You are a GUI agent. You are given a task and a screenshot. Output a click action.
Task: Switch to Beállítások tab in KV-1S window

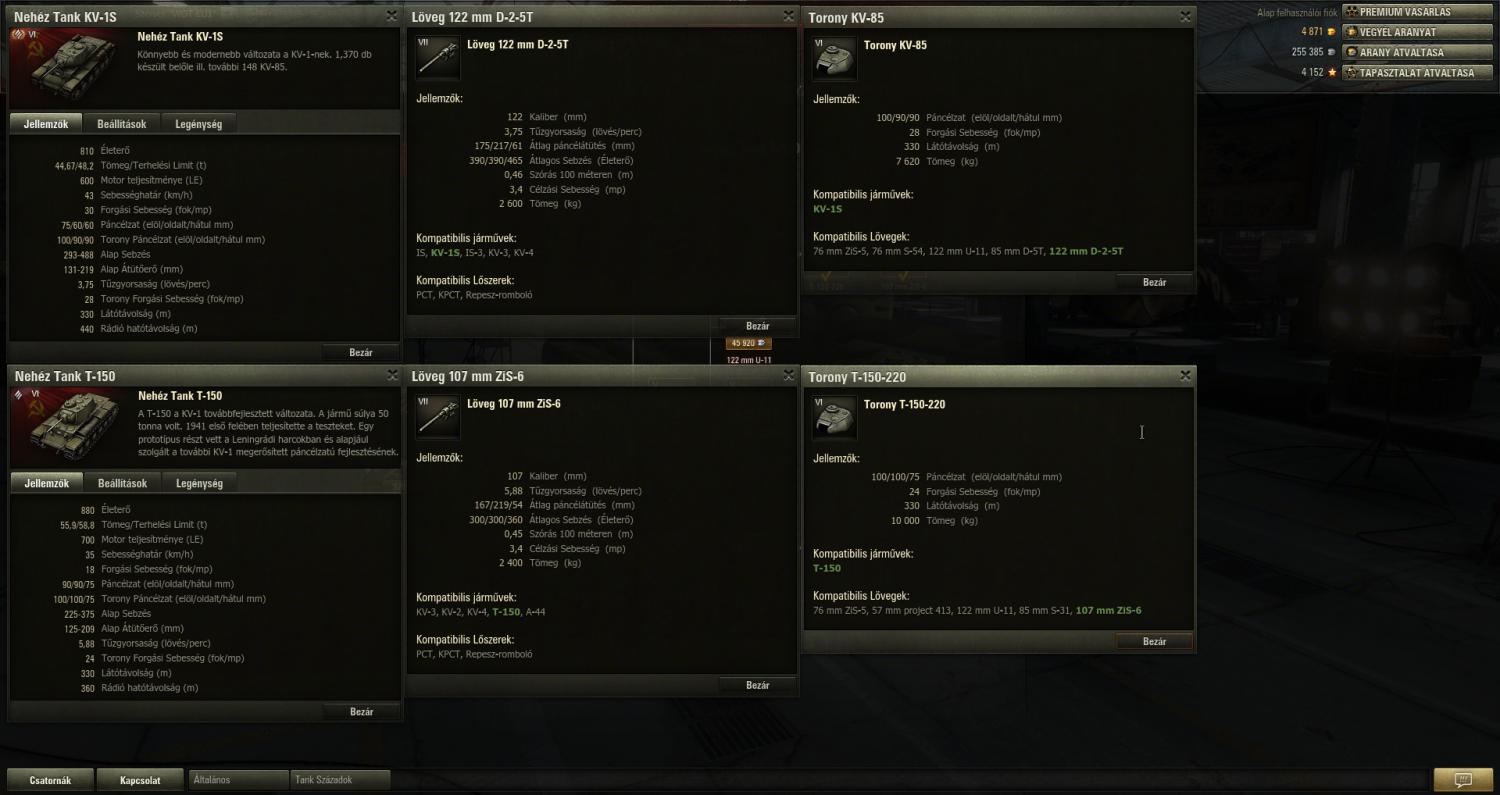[x=122, y=124]
